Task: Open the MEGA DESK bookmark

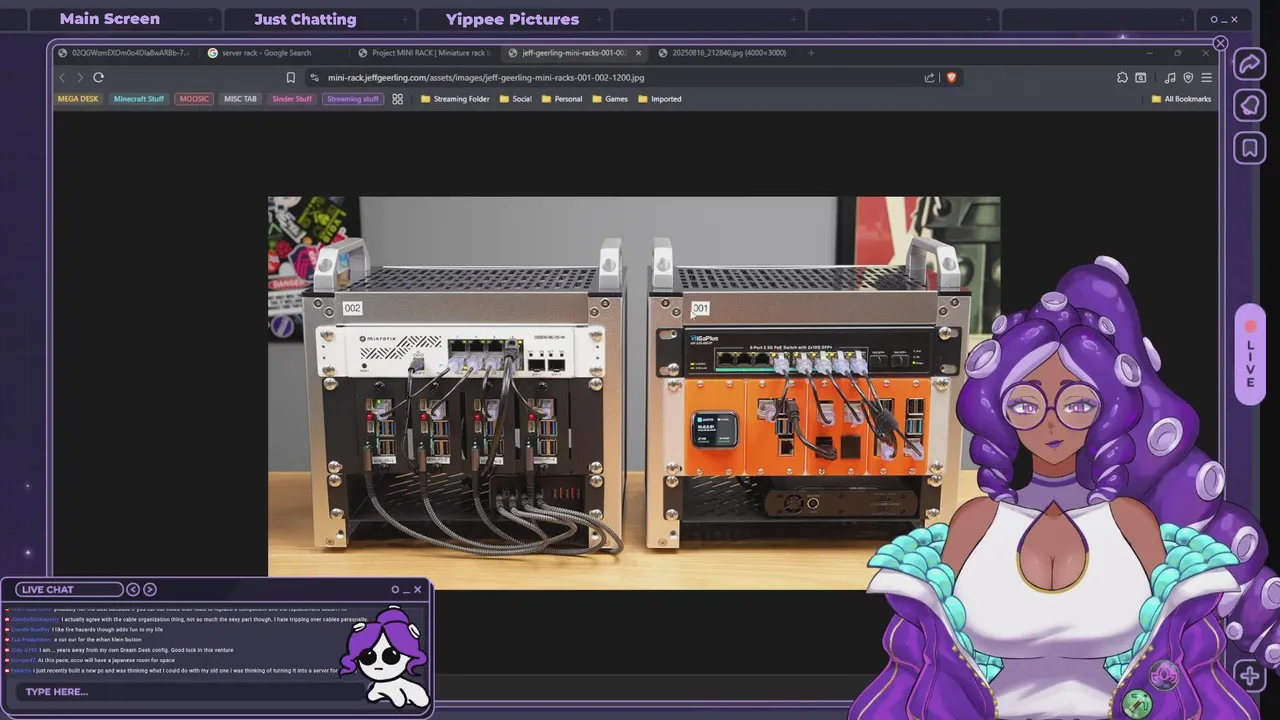Action: tap(78, 99)
